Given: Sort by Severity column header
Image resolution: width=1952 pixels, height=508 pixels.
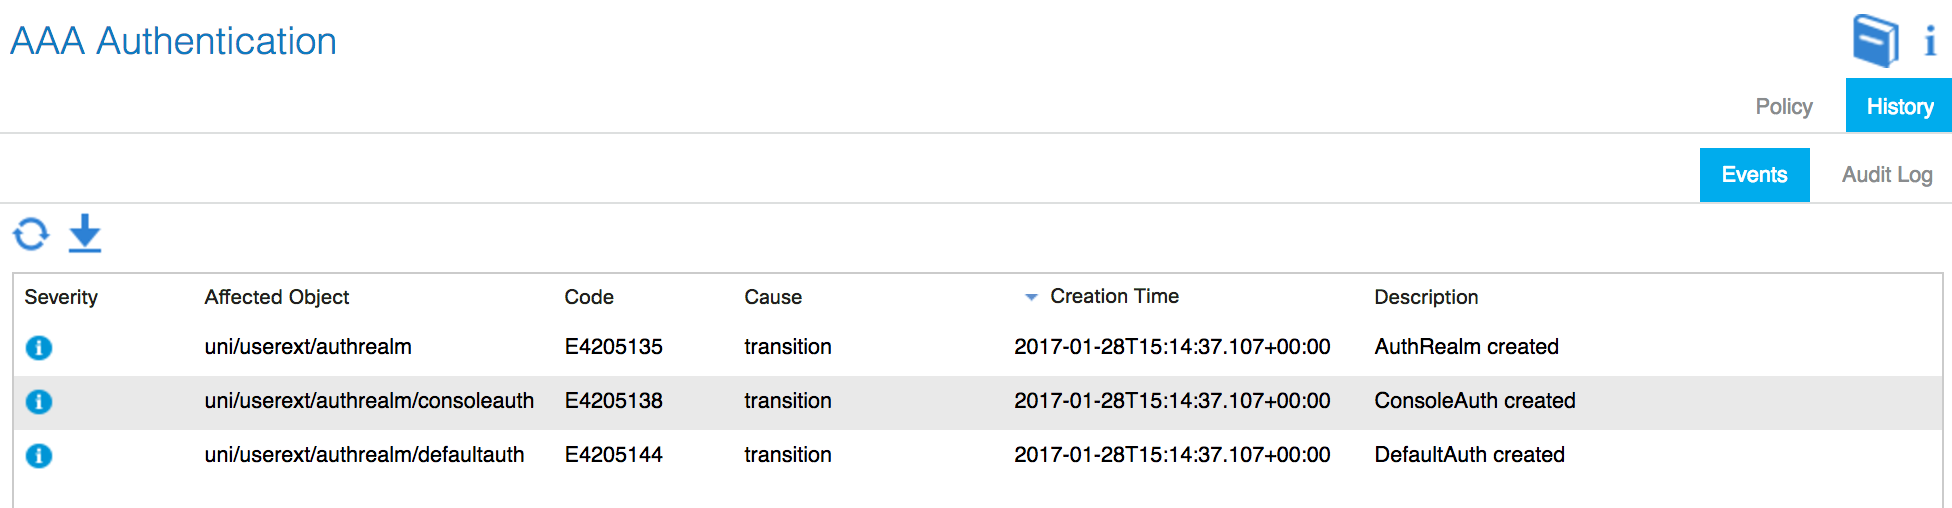Looking at the screenshot, I should pos(61,297).
